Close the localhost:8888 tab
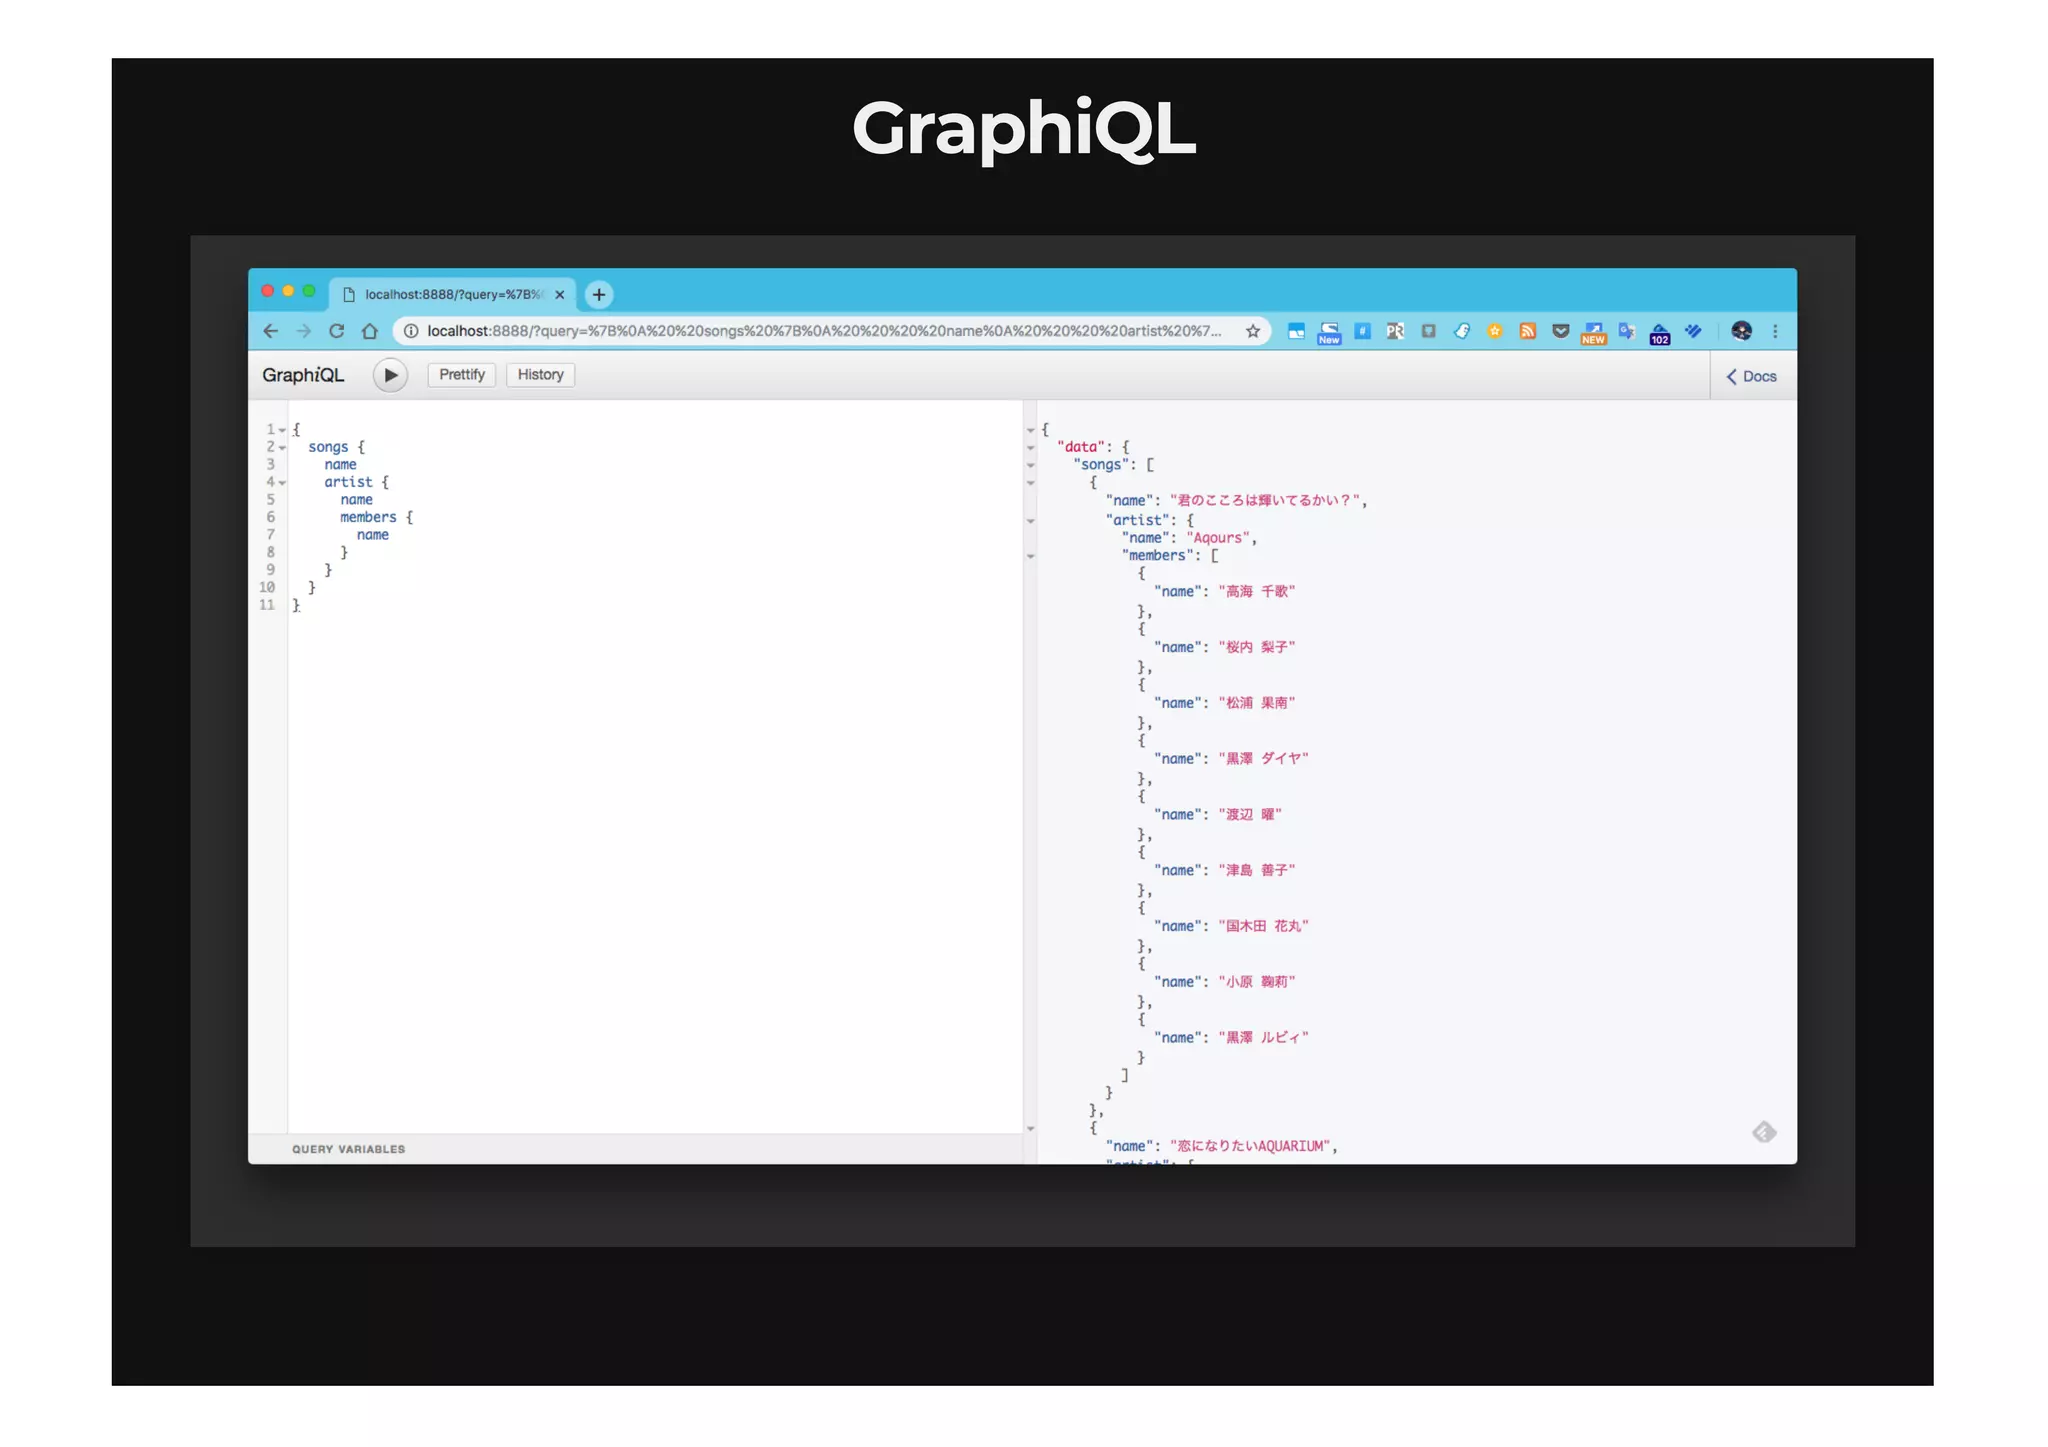The image size is (2048, 1447). tap(560, 294)
